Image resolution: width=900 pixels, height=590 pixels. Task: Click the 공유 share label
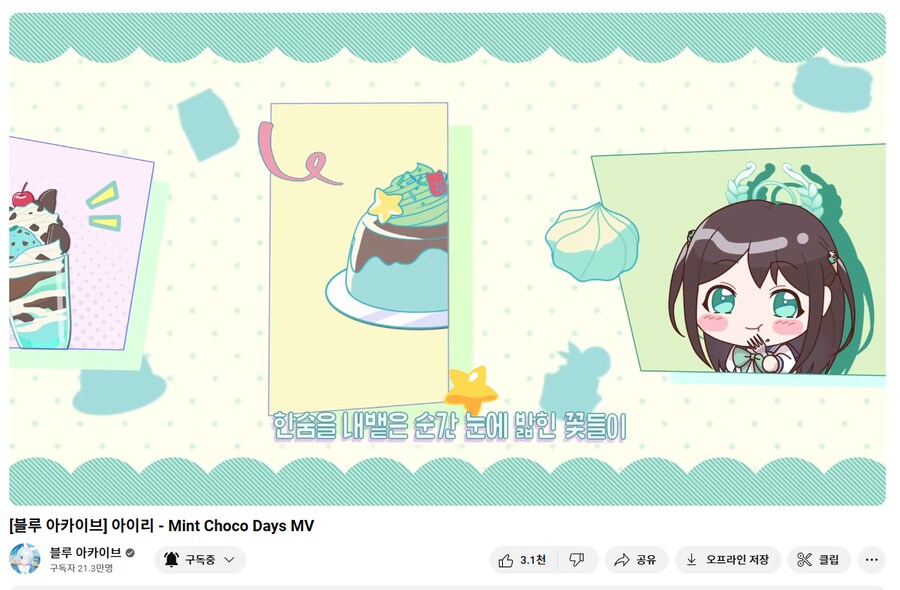point(646,560)
